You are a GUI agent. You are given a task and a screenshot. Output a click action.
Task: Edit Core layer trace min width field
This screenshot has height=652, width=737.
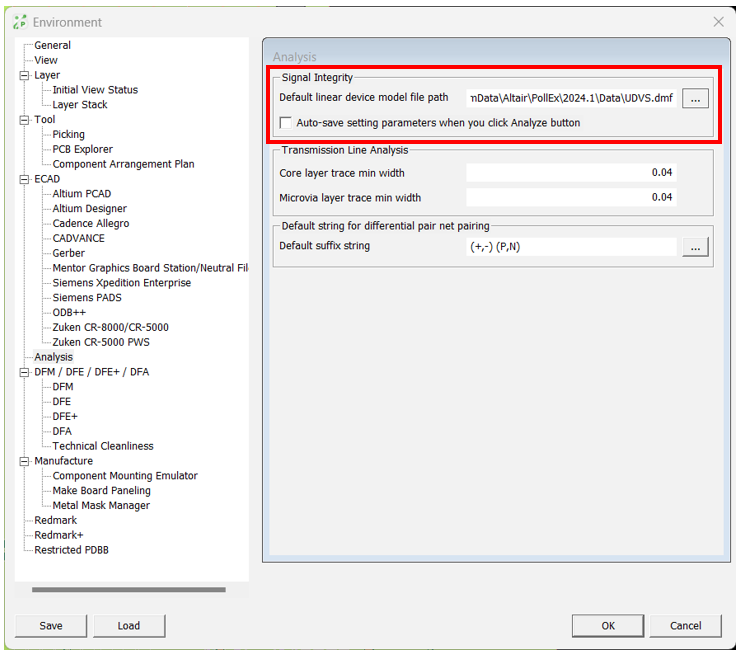571,173
